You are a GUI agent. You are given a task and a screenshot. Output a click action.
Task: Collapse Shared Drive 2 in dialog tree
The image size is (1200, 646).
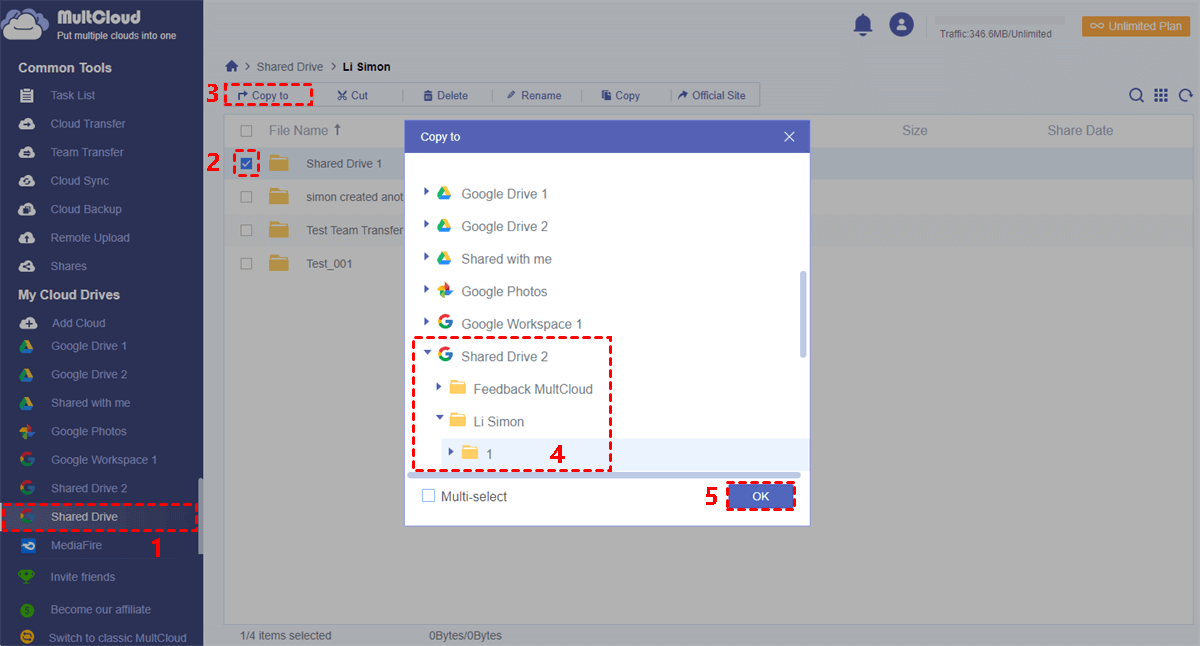428,353
